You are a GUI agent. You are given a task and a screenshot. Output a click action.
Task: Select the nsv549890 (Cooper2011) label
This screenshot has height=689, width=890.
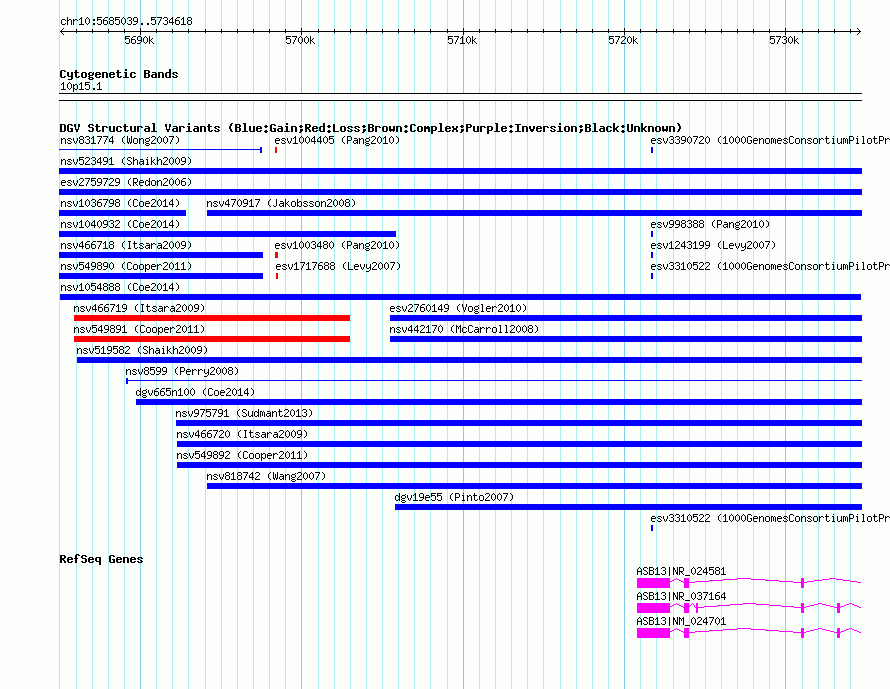(x=126, y=266)
